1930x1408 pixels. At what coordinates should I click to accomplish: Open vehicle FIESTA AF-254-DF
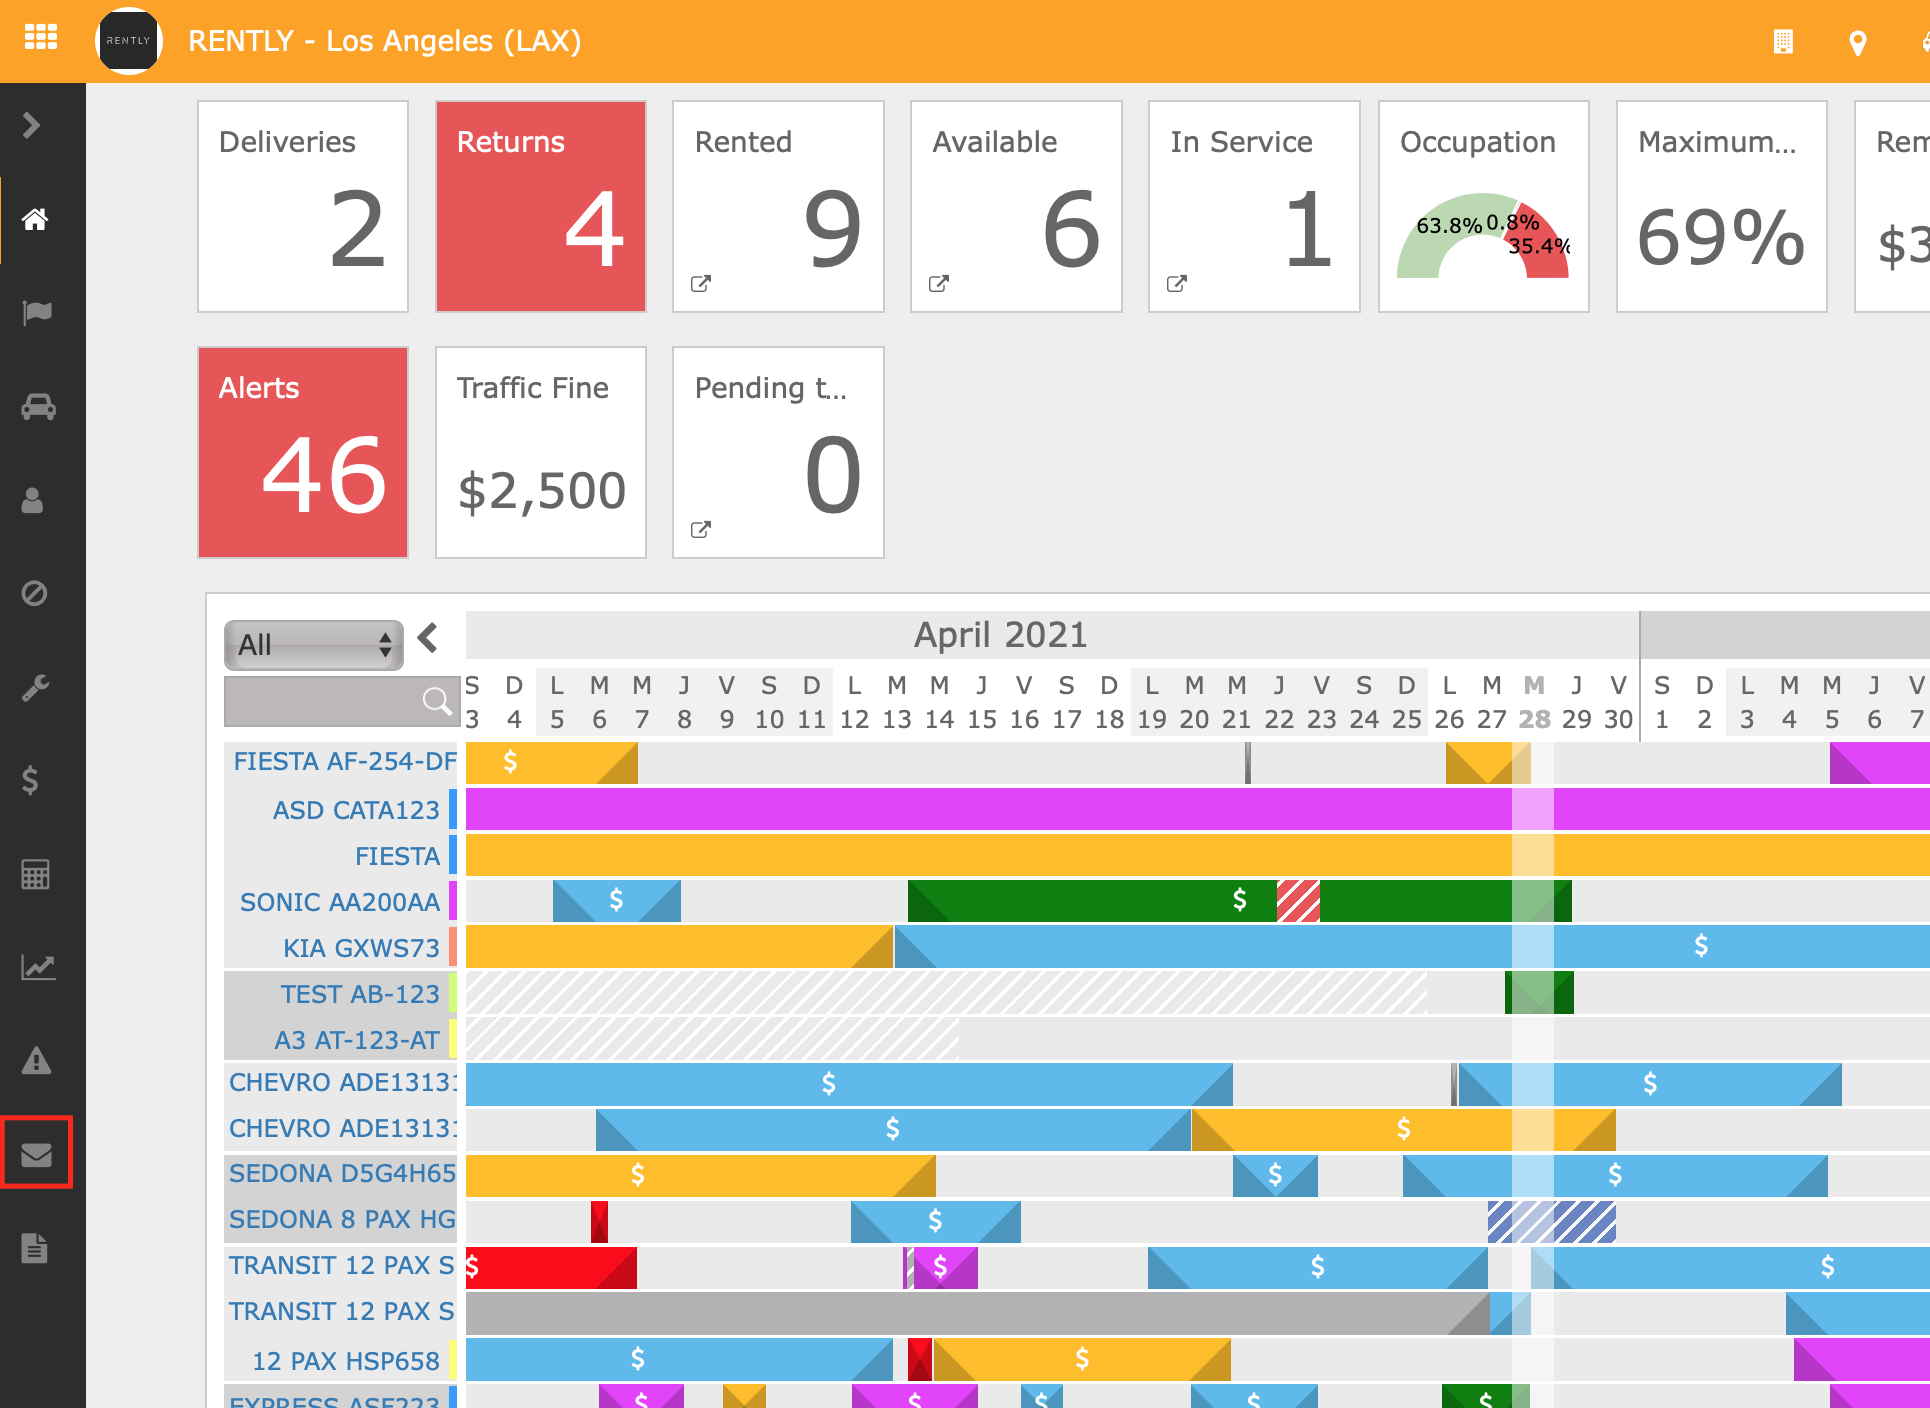coord(345,762)
